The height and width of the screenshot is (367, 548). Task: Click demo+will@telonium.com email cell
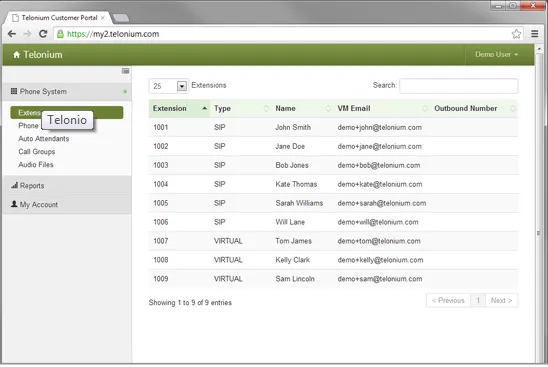(378, 222)
